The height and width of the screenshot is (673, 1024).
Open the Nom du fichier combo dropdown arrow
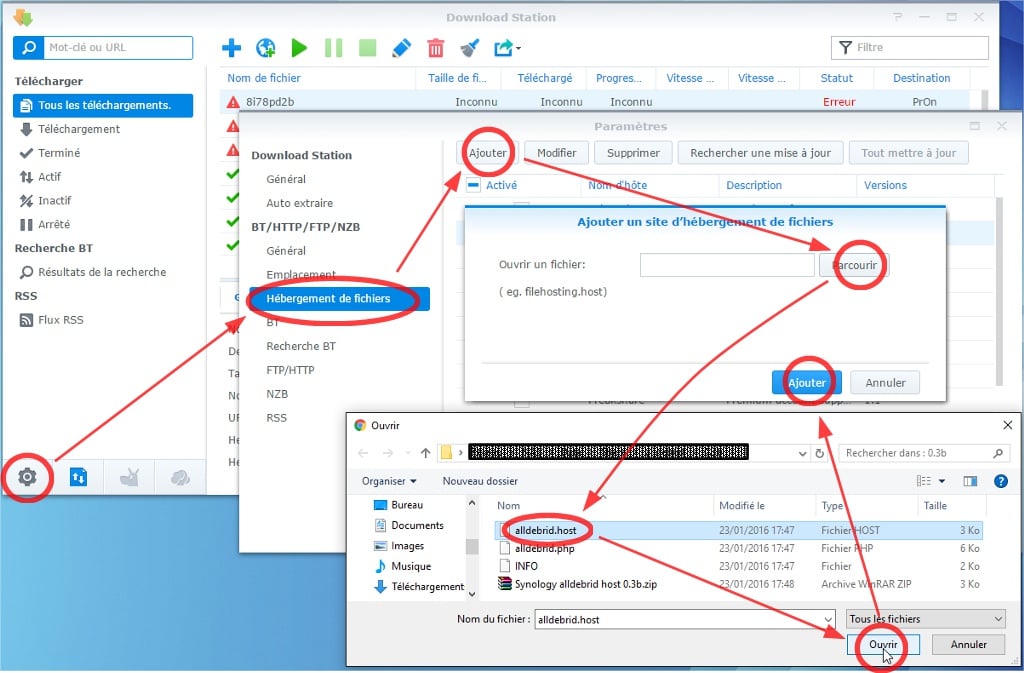click(x=828, y=619)
